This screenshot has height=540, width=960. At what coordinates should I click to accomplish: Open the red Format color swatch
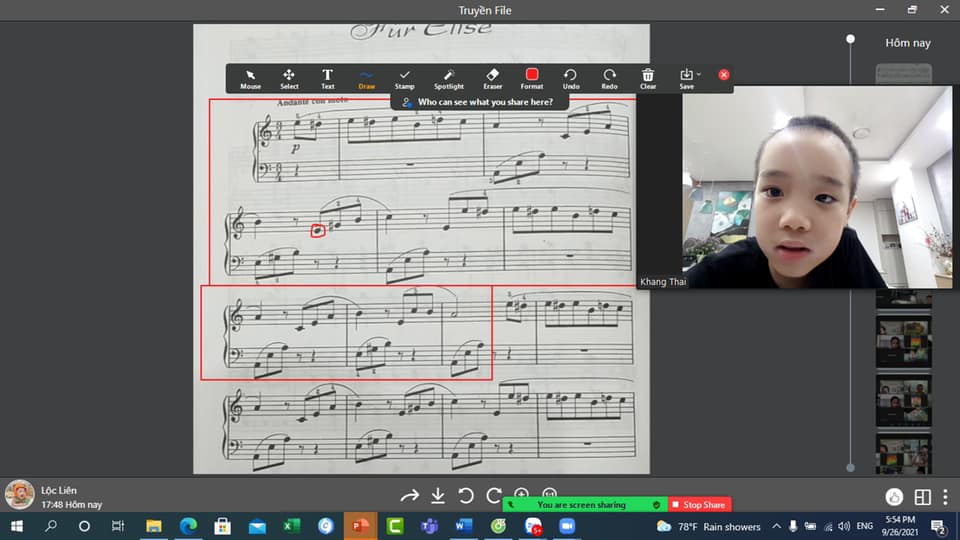tap(532, 75)
